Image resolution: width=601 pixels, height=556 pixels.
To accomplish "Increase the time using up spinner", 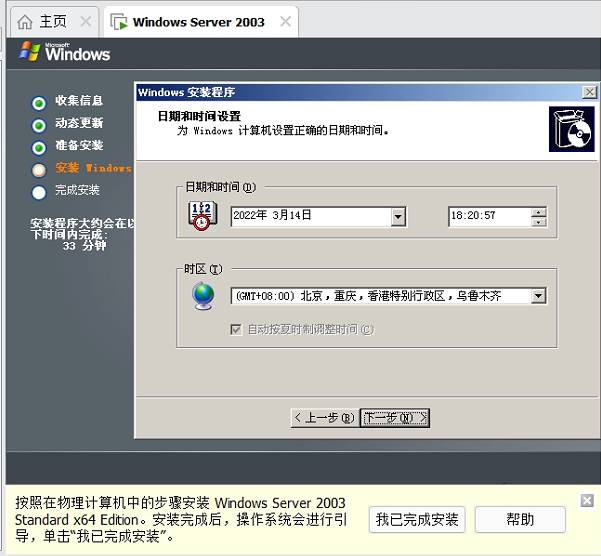I will point(539,212).
